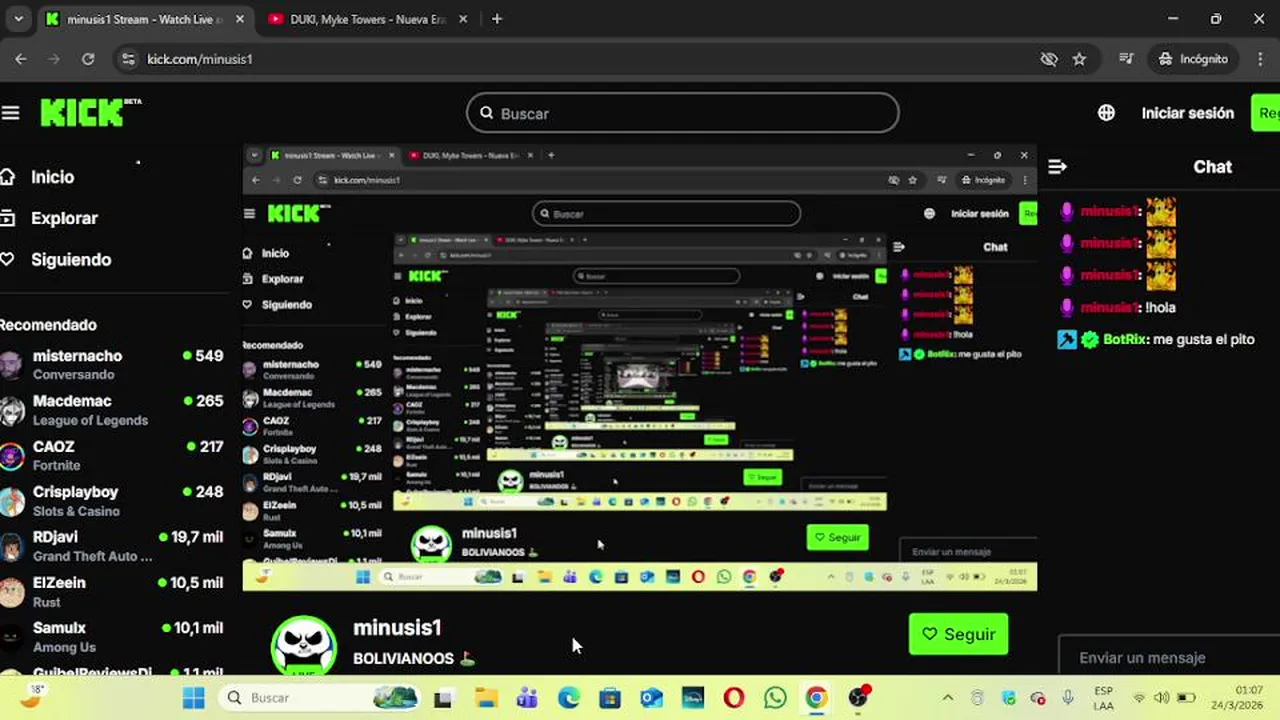Image resolution: width=1280 pixels, height=720 pixels.
Task: Open a new browser tab
Action: pos(497,19)
